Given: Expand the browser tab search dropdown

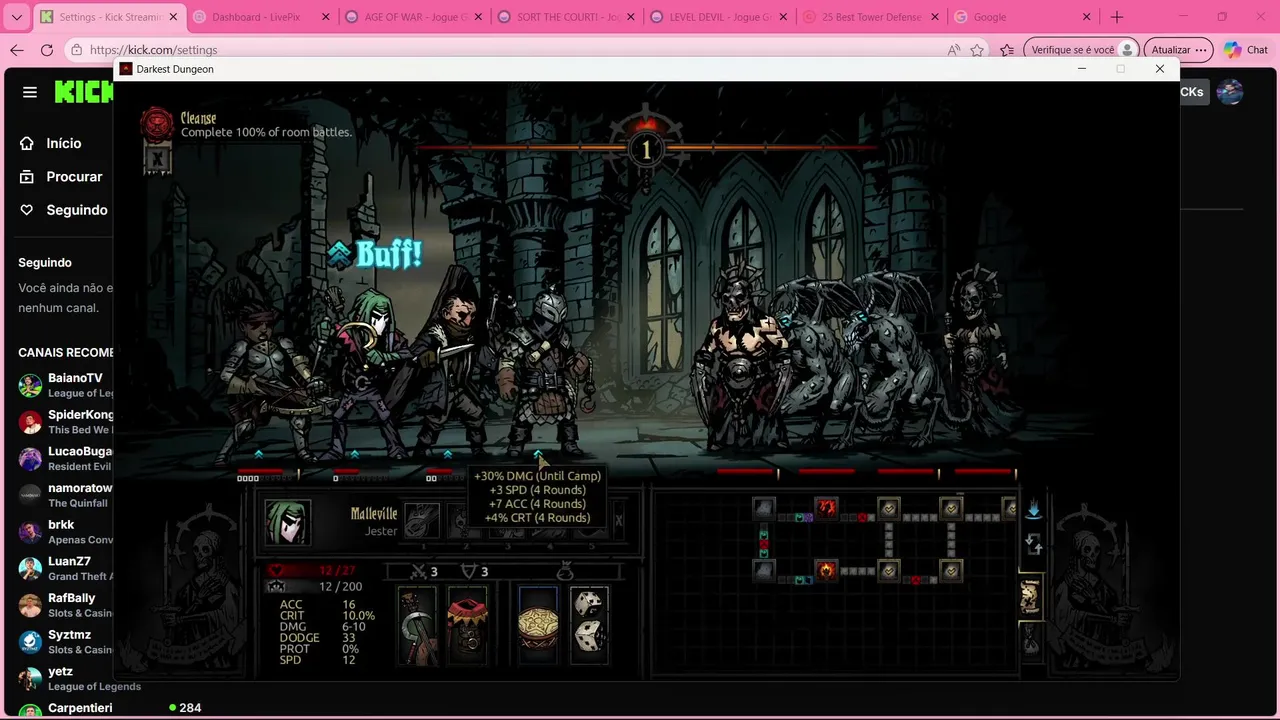Looking at the screenshot, I should (16, 17).
